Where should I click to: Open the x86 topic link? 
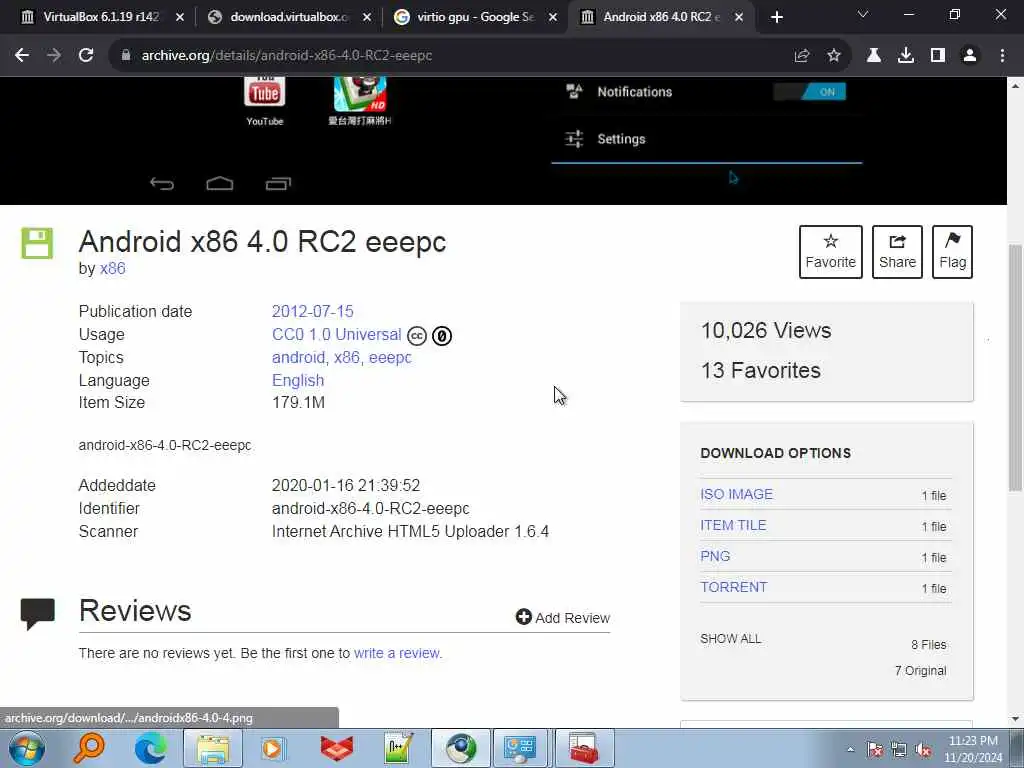tap(347, 357)
